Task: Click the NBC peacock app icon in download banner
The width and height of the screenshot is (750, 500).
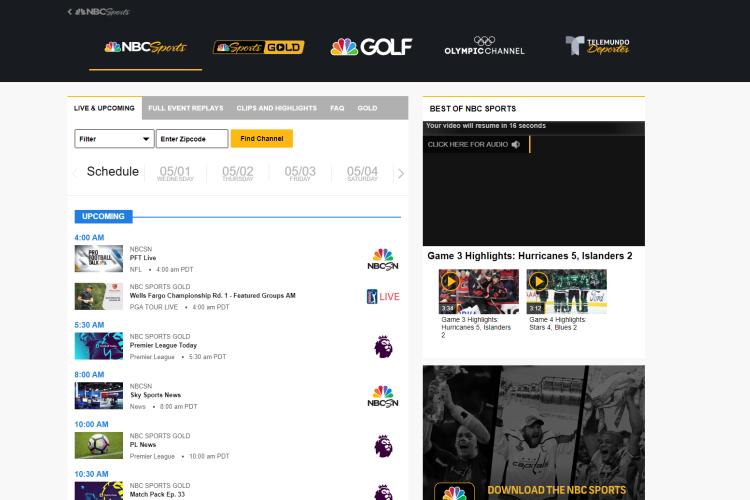Action: coord(454,491)
